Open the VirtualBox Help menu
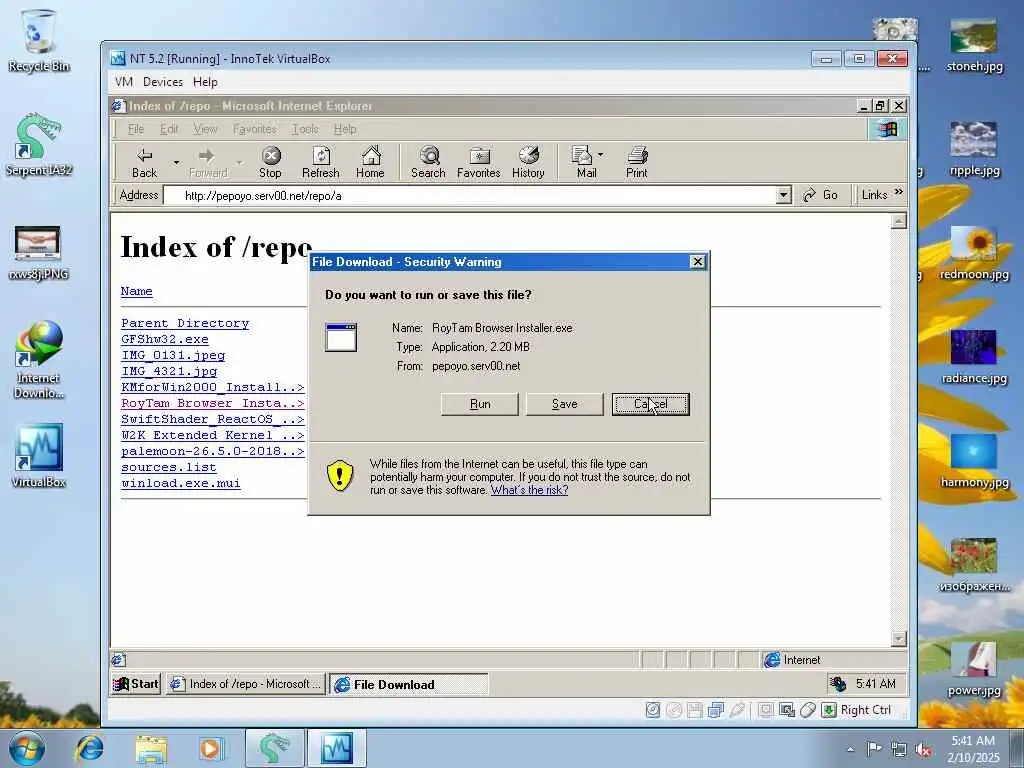 205,82
